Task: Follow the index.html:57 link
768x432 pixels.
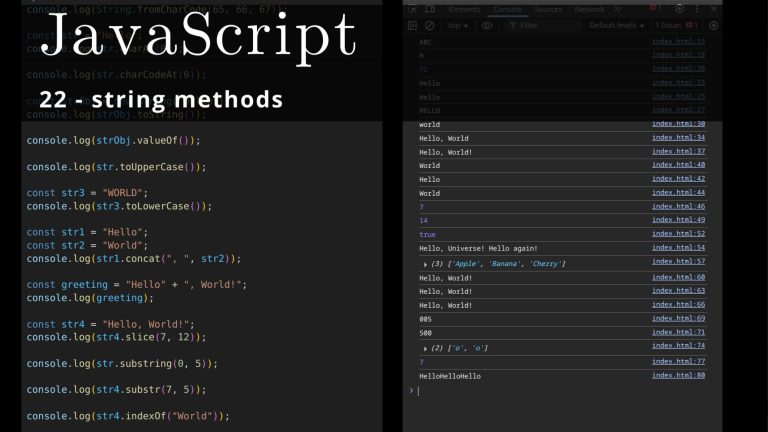Action: pyautogui.click(x=678, y=261)
